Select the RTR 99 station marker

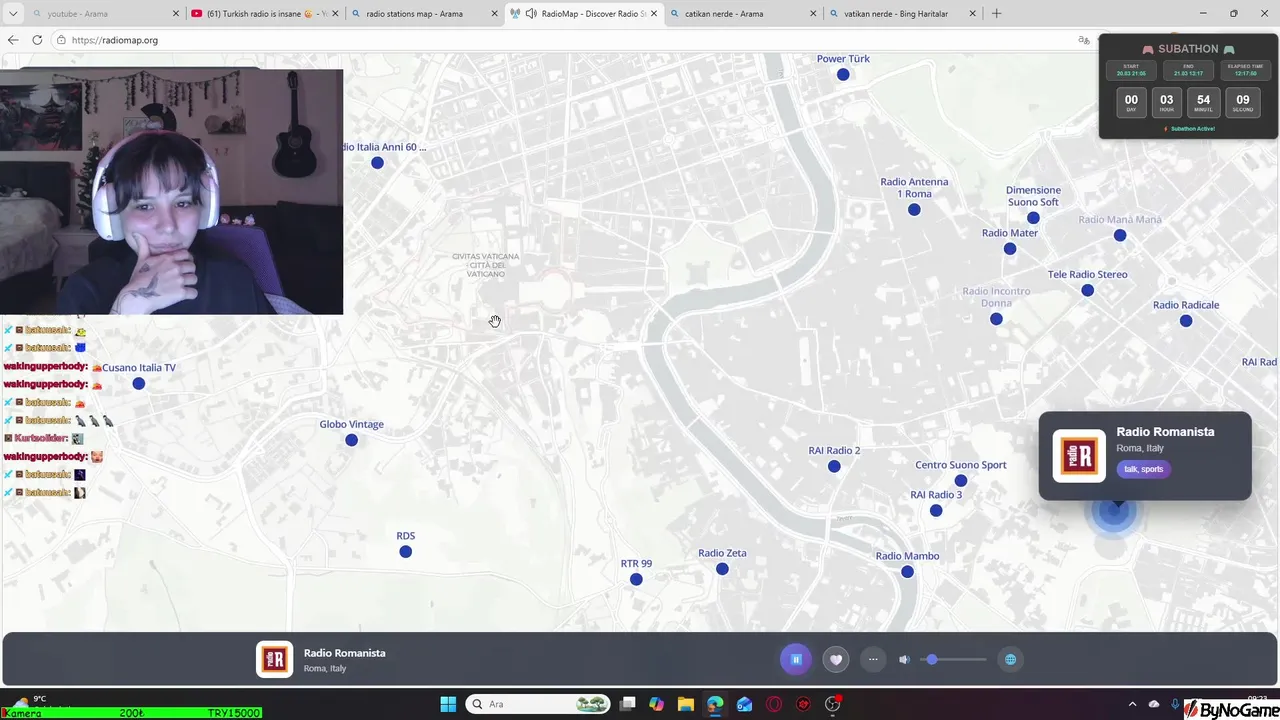pos(636,579)
